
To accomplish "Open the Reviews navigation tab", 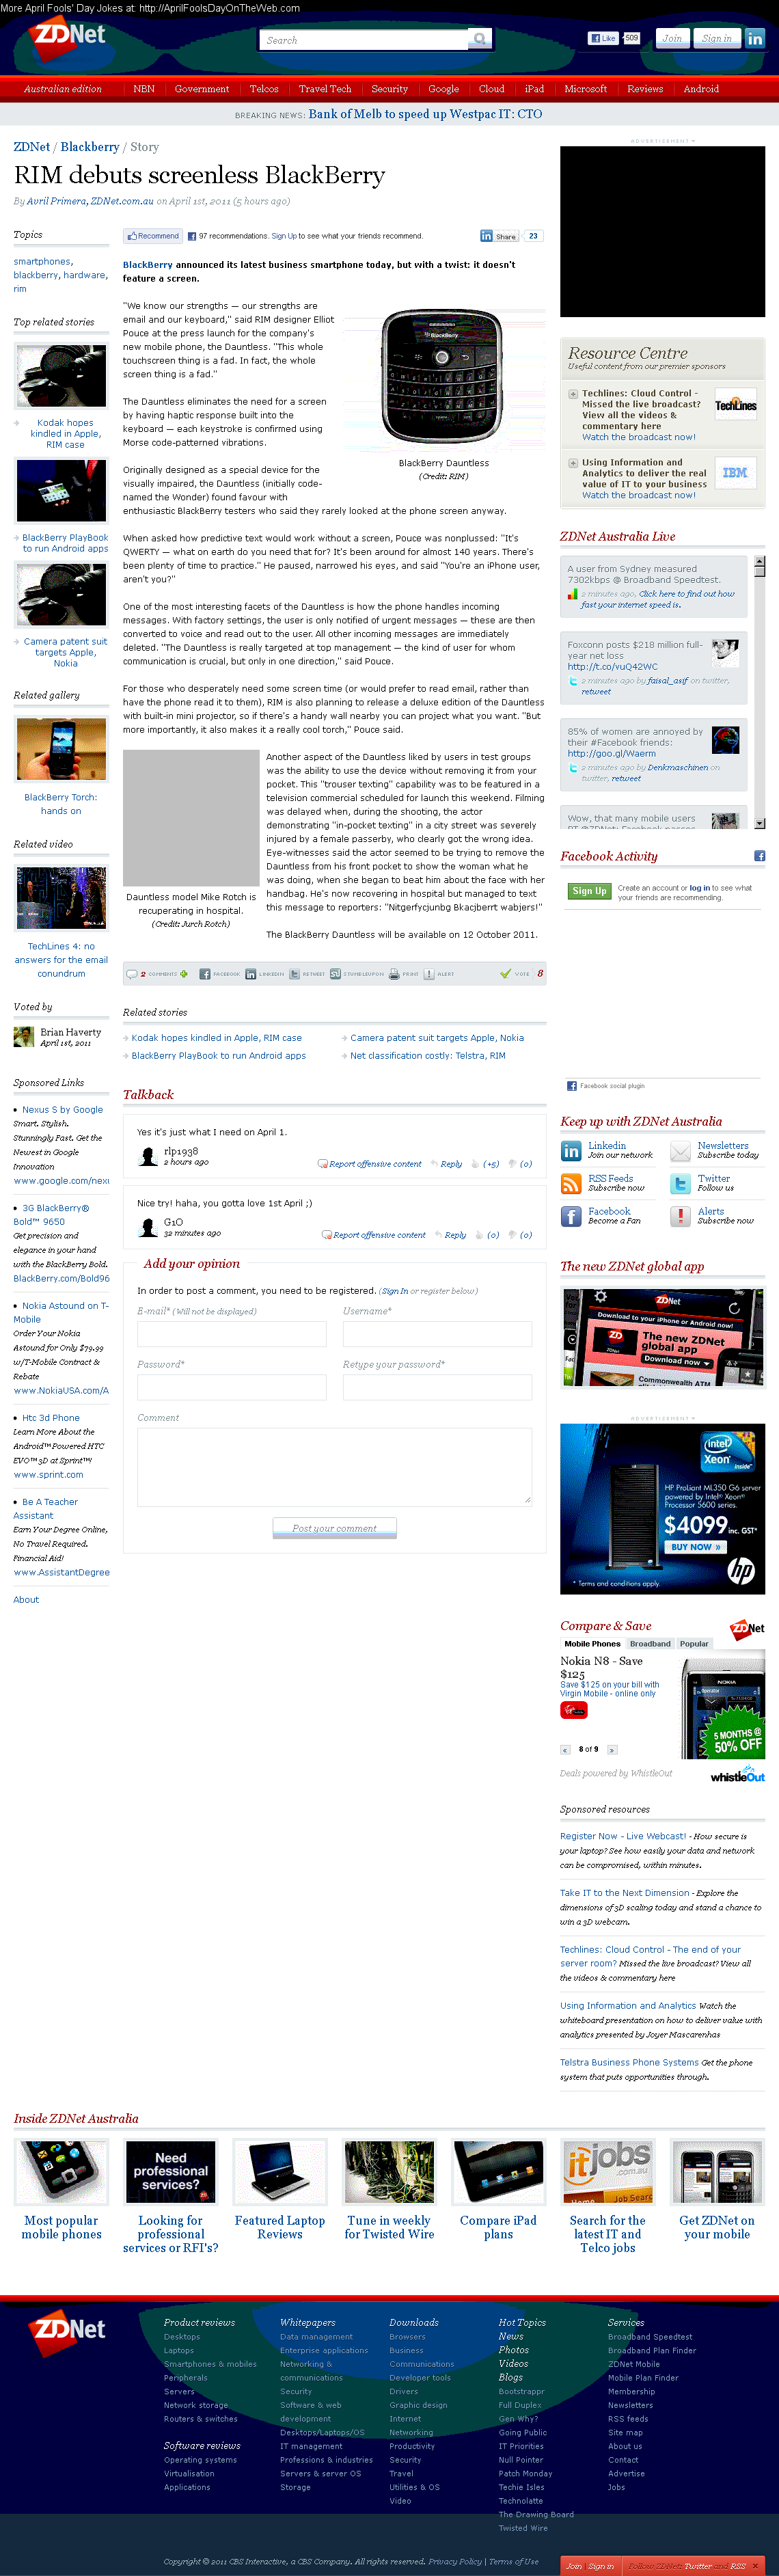I will tap(645, 89).
